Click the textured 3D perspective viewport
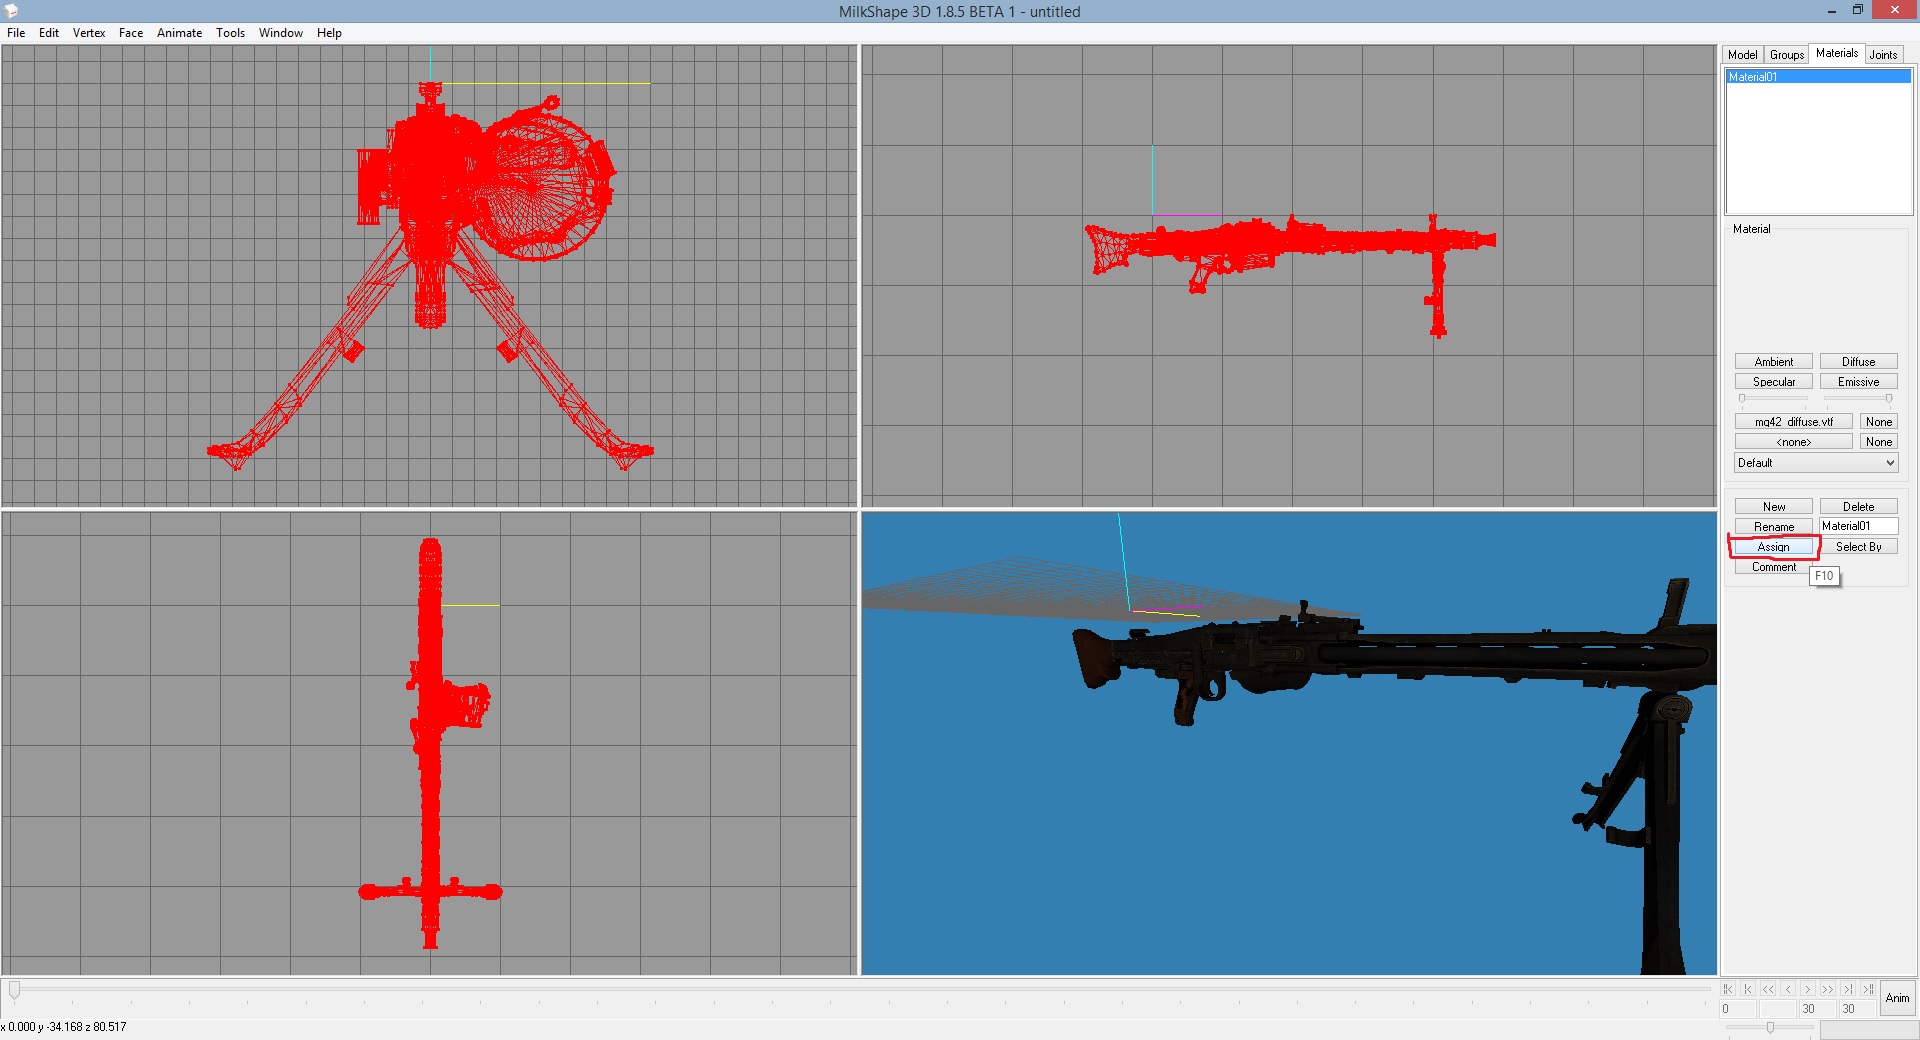The width and height of the screenshot is (1920, 1040). [1289, 743]
